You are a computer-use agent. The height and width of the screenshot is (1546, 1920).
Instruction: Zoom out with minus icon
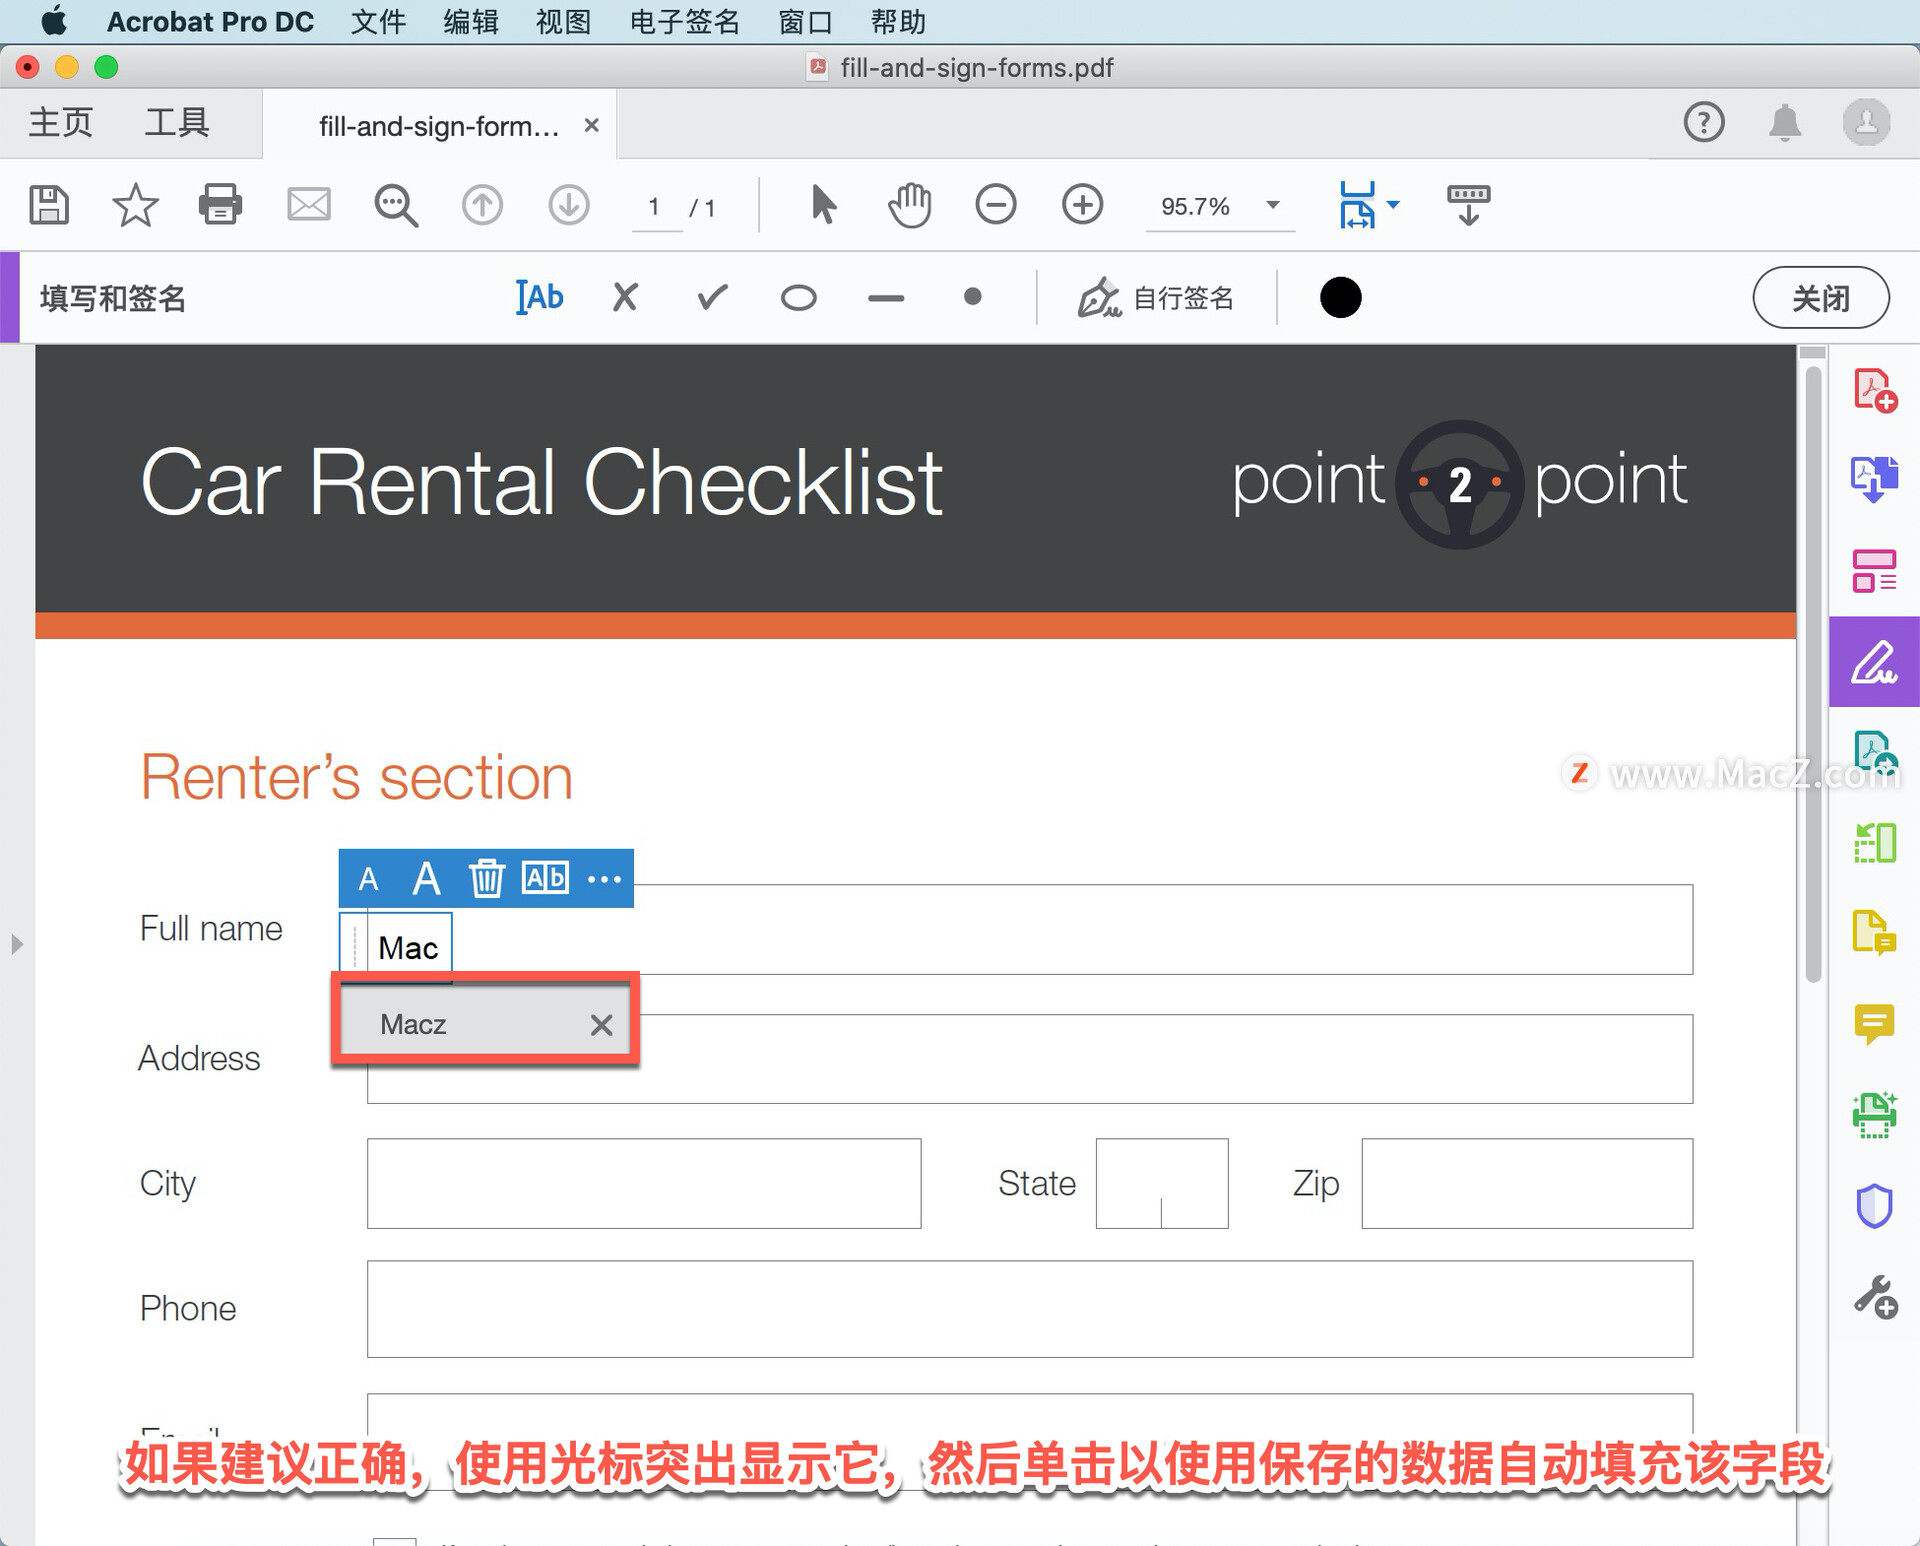pyautogui.click(x=996, y=205)
